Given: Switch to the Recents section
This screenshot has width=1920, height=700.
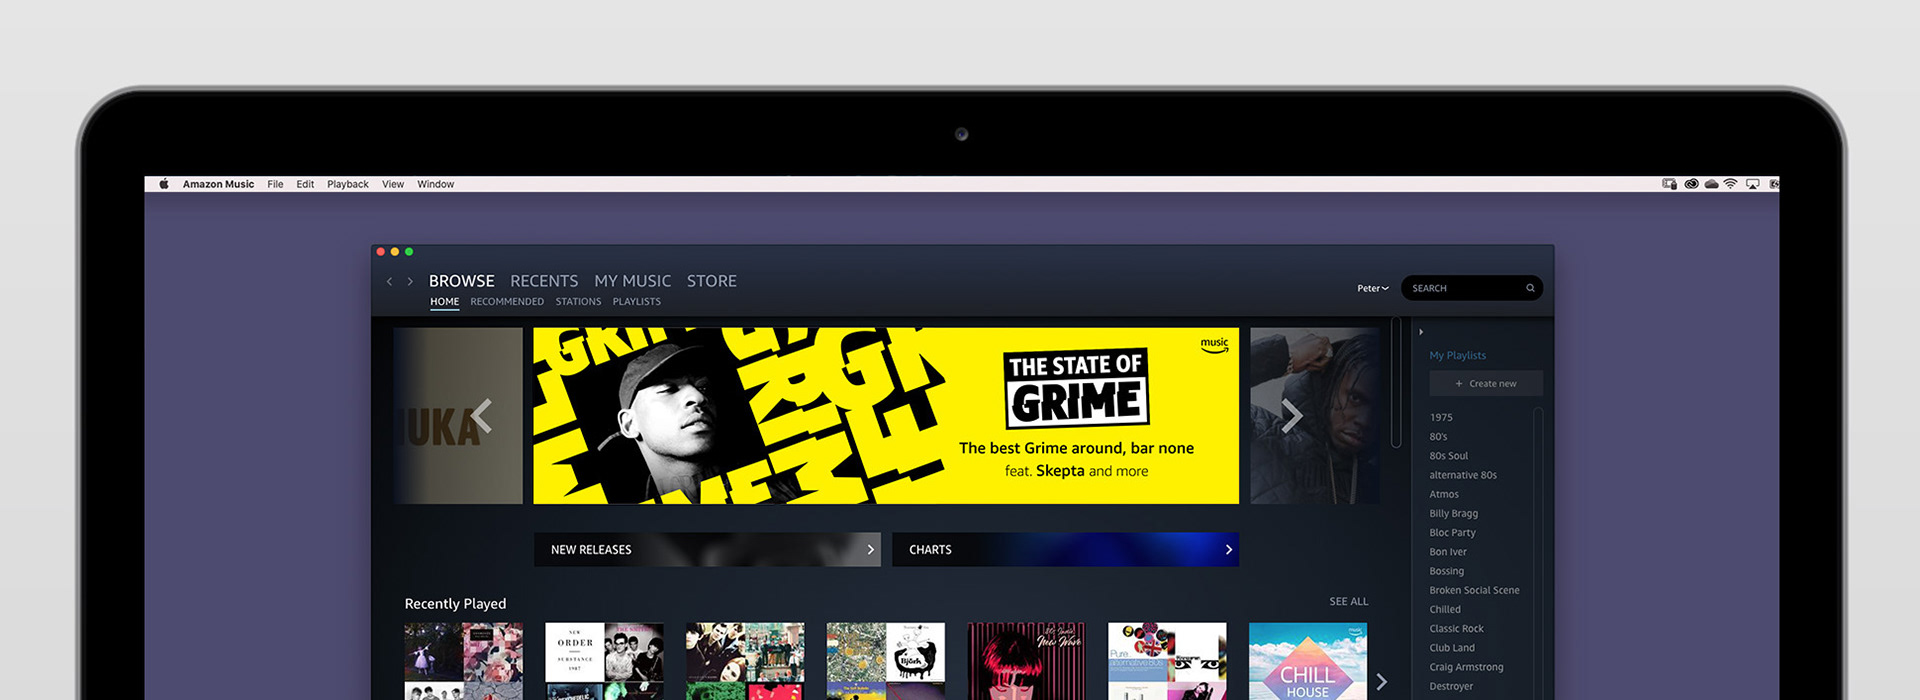Looking at the screenshot, I should point(544,281).
